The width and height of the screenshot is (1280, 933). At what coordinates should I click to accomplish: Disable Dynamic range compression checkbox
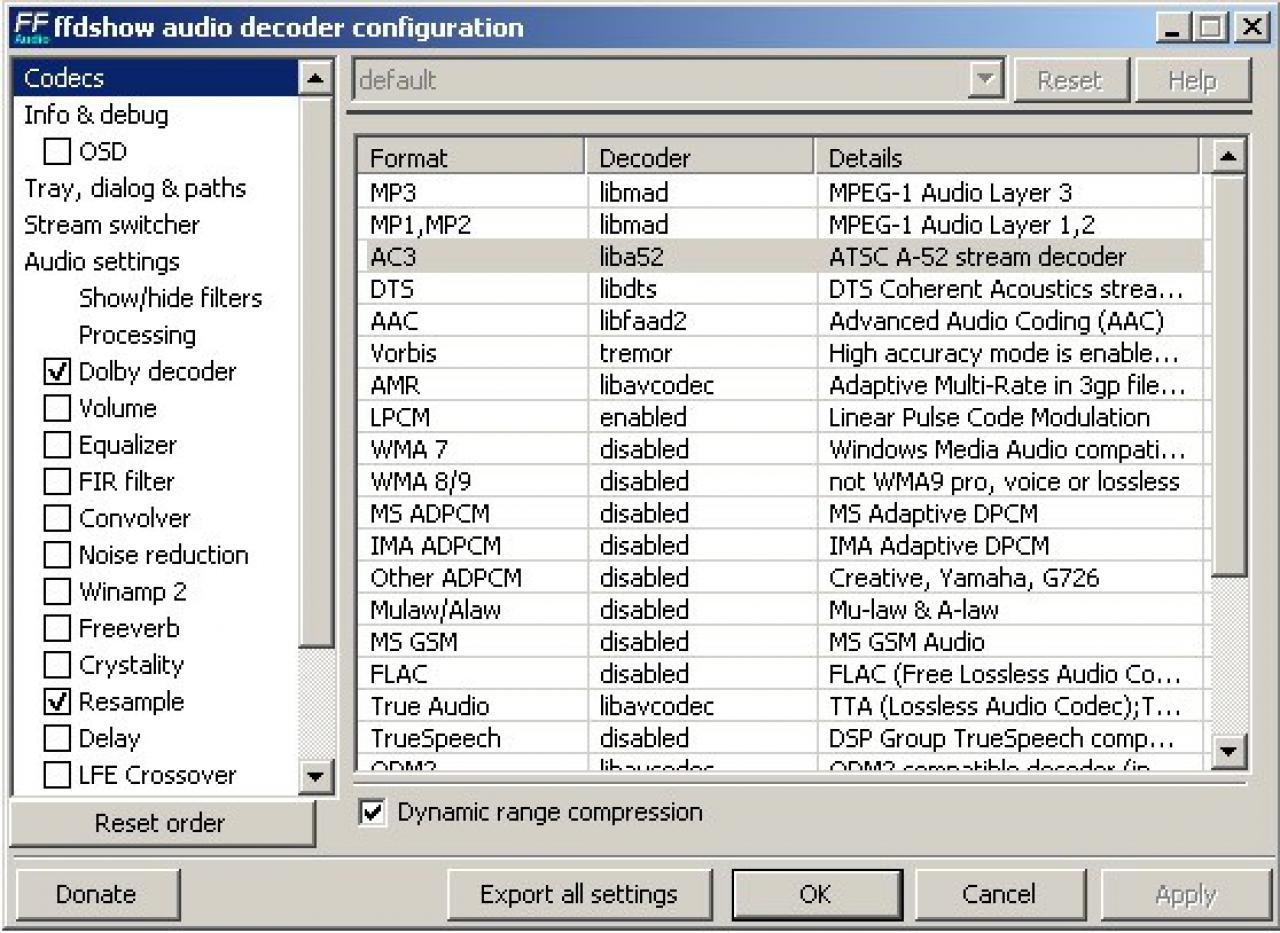[x=373, y=812]
